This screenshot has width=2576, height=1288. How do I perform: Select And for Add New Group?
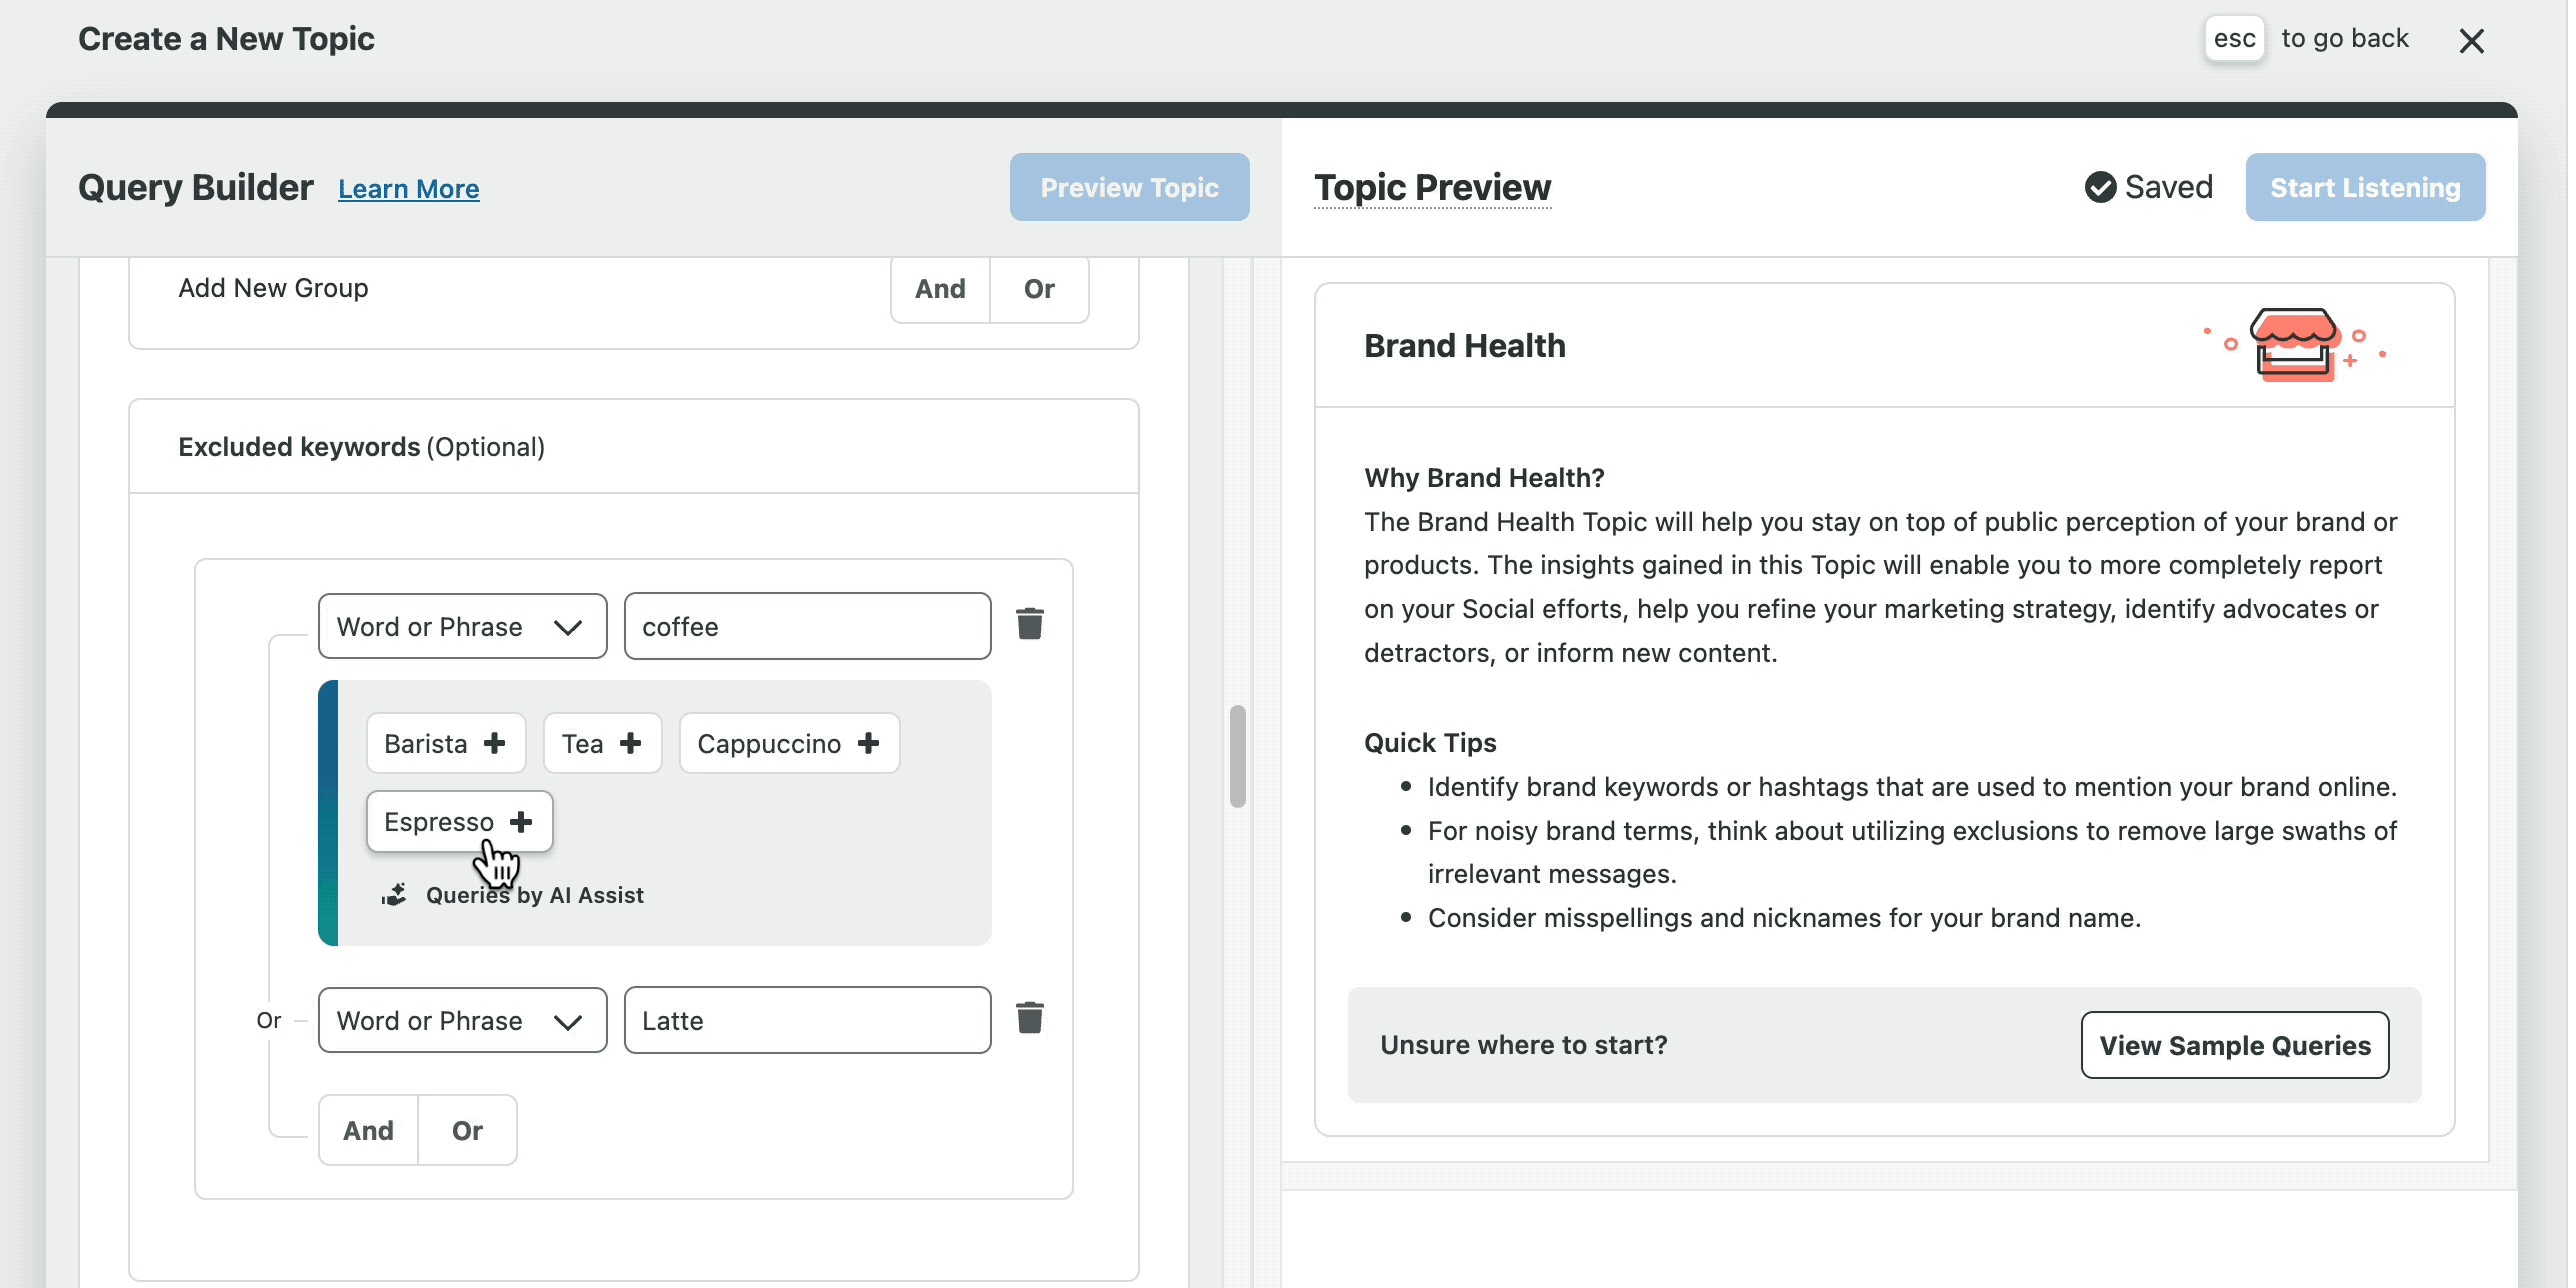[940, 289]
